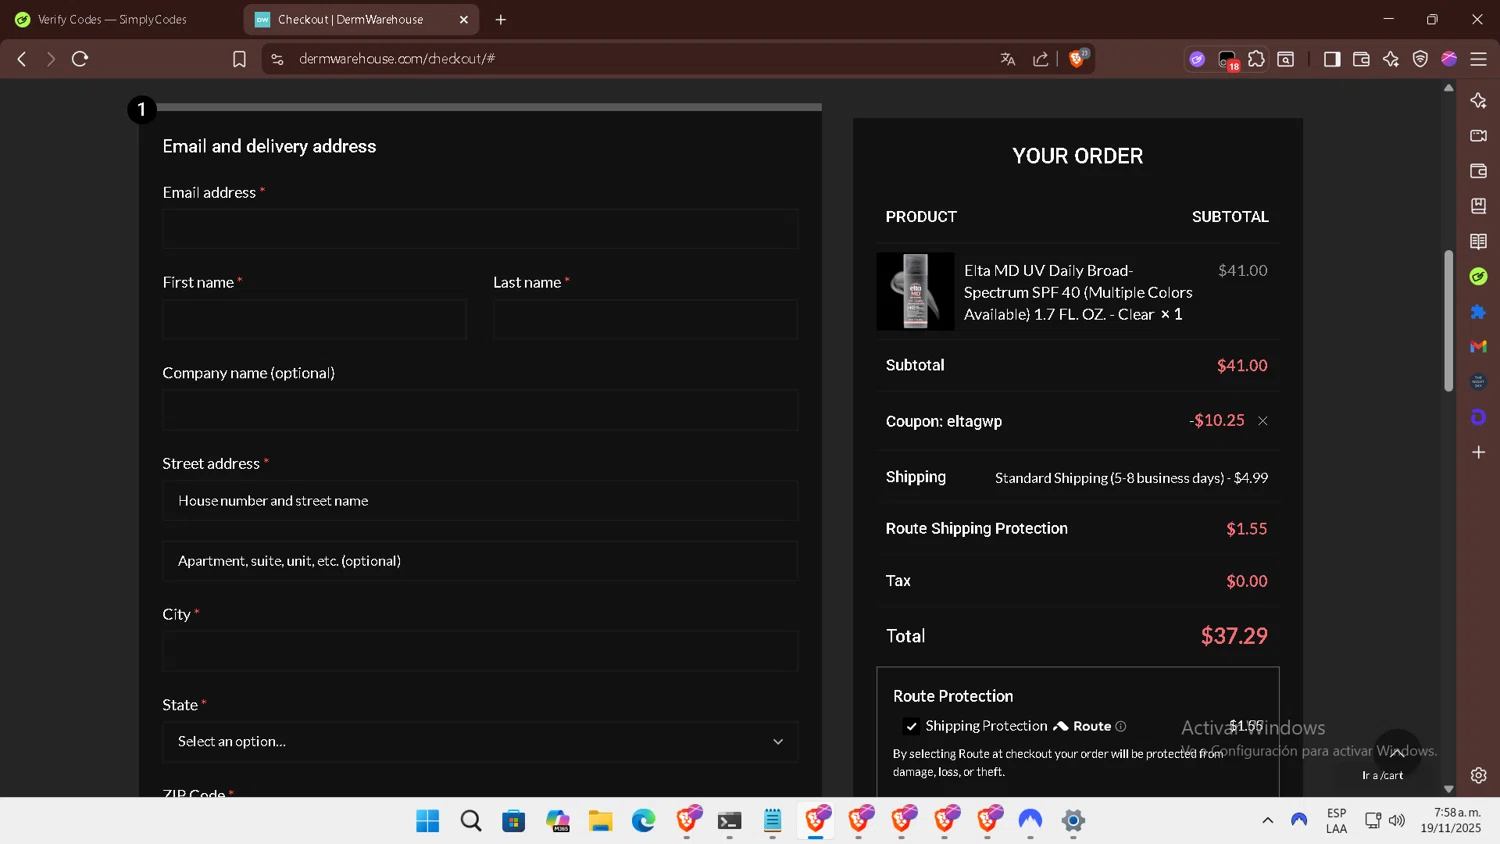Open the Terminal icon in the taskbar

[729, 821]
